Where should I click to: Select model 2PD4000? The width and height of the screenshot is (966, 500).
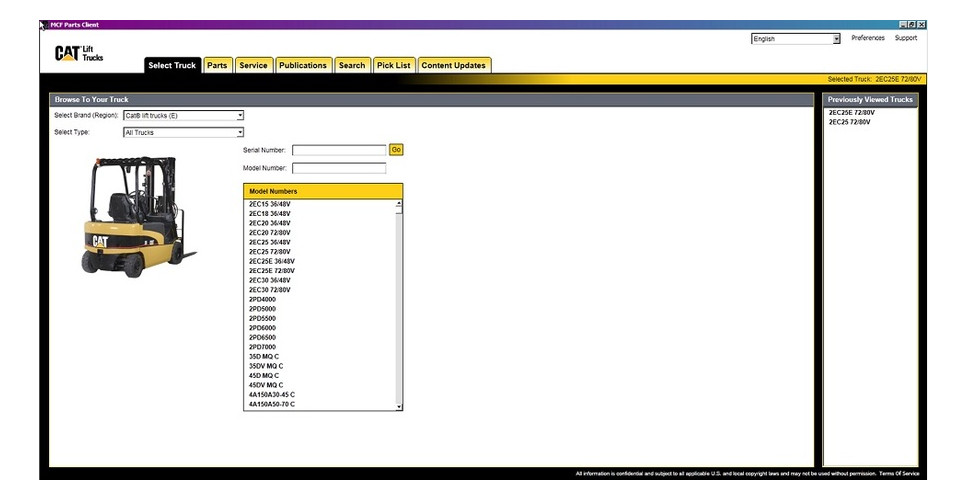click(262, 299)
